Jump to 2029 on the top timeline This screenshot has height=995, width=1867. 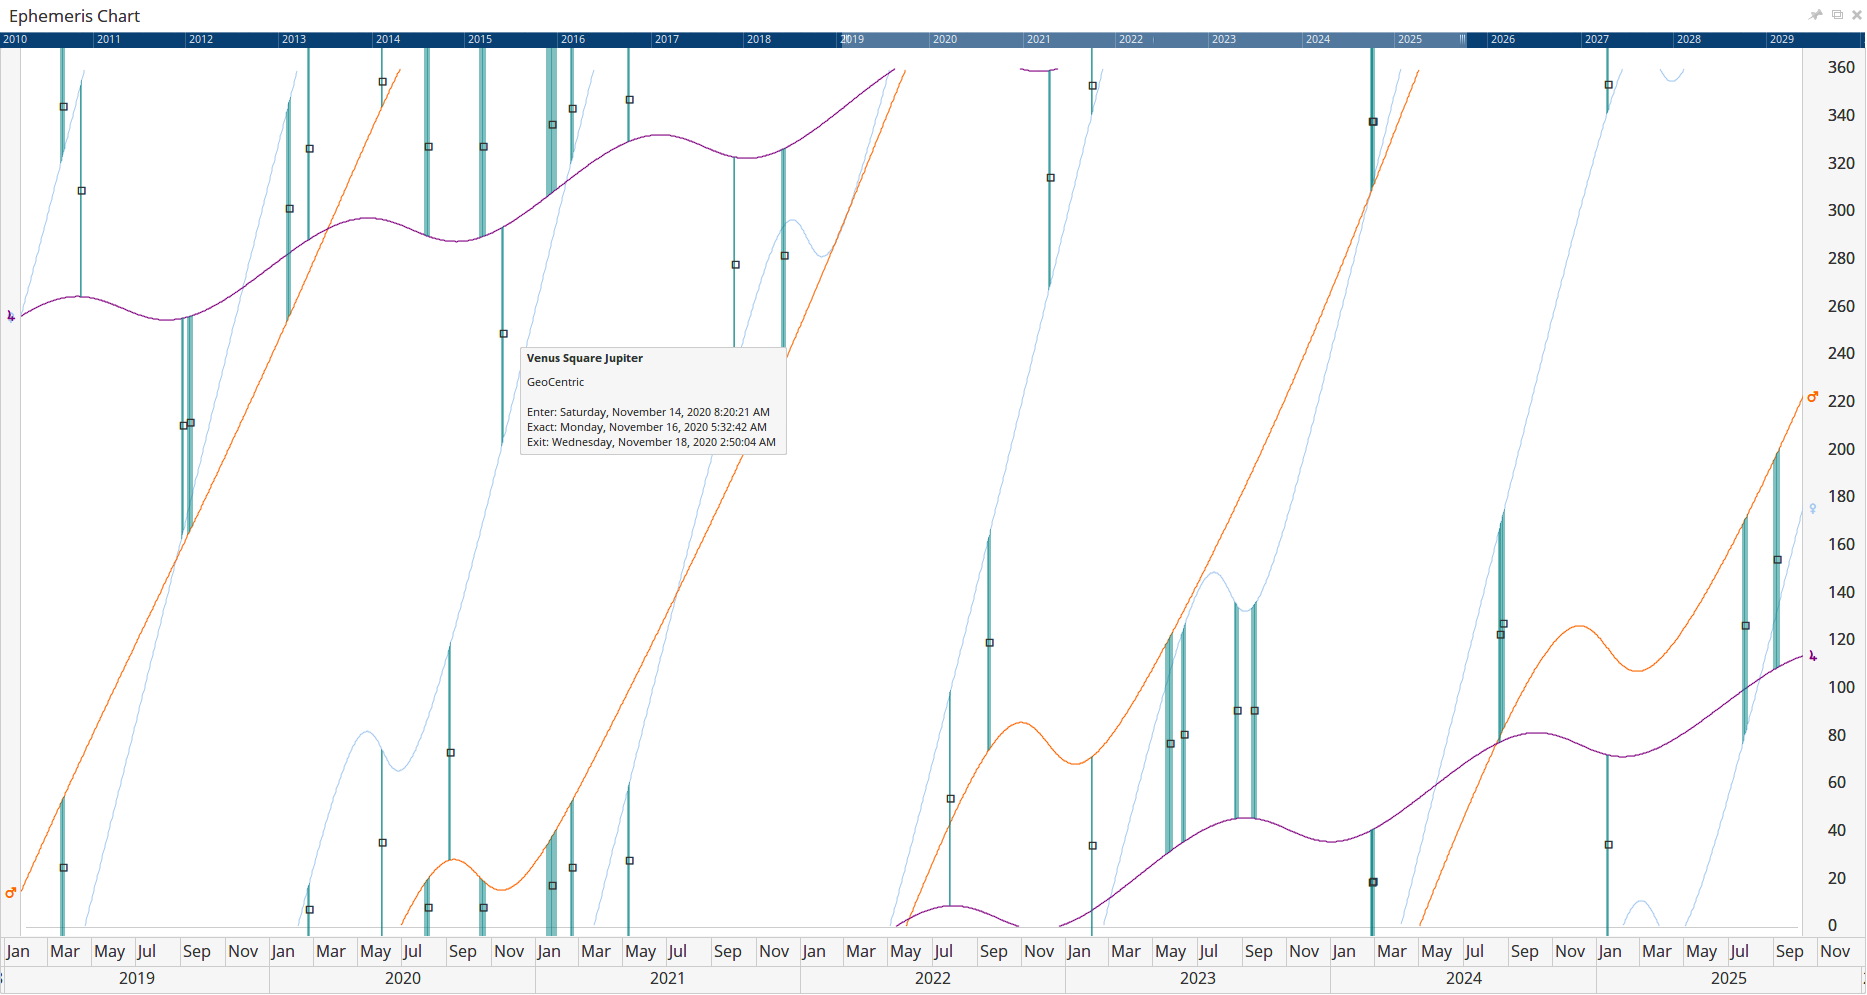point(1782,39)
